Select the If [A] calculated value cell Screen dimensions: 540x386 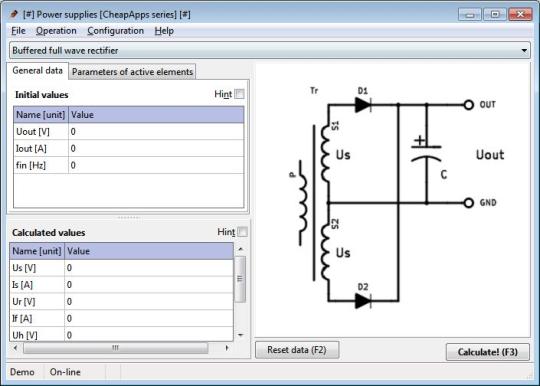pos(149,319)
